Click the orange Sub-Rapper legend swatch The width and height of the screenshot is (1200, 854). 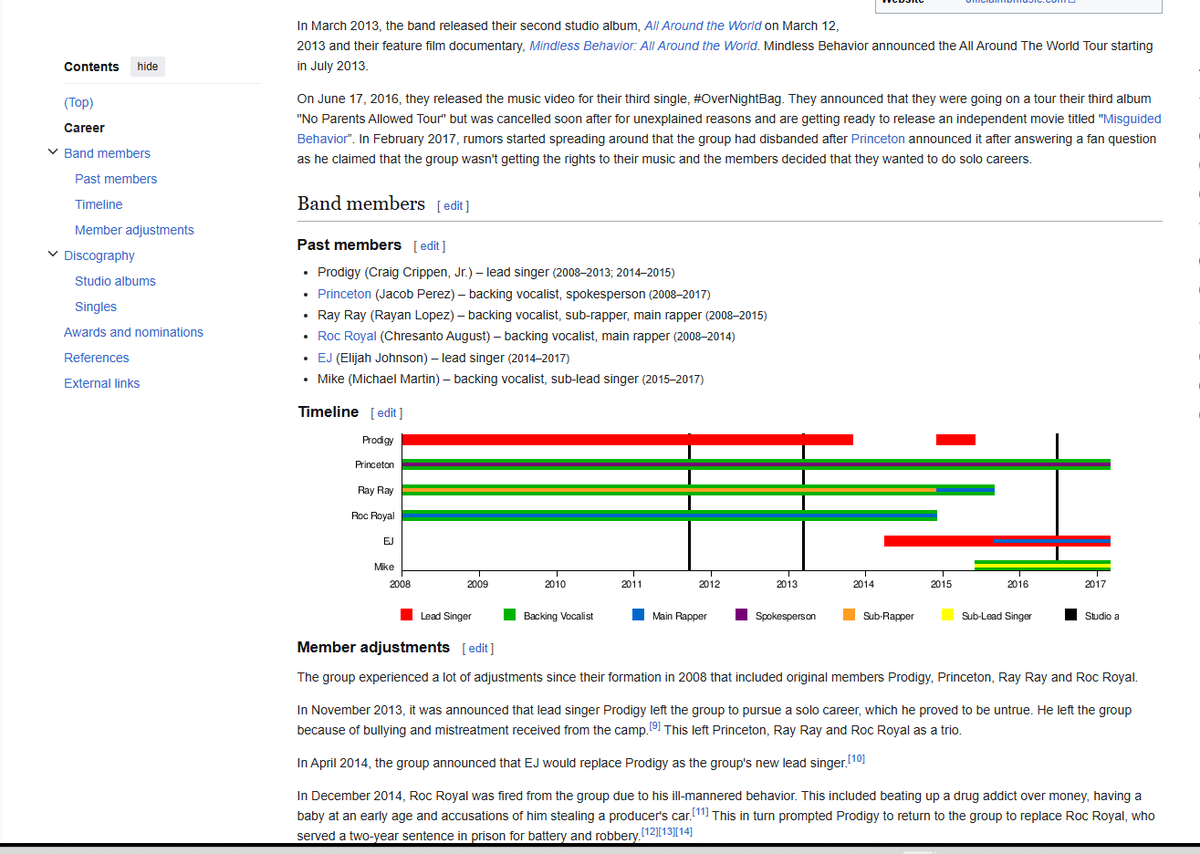pyautogui.click(x=849, y=615)
